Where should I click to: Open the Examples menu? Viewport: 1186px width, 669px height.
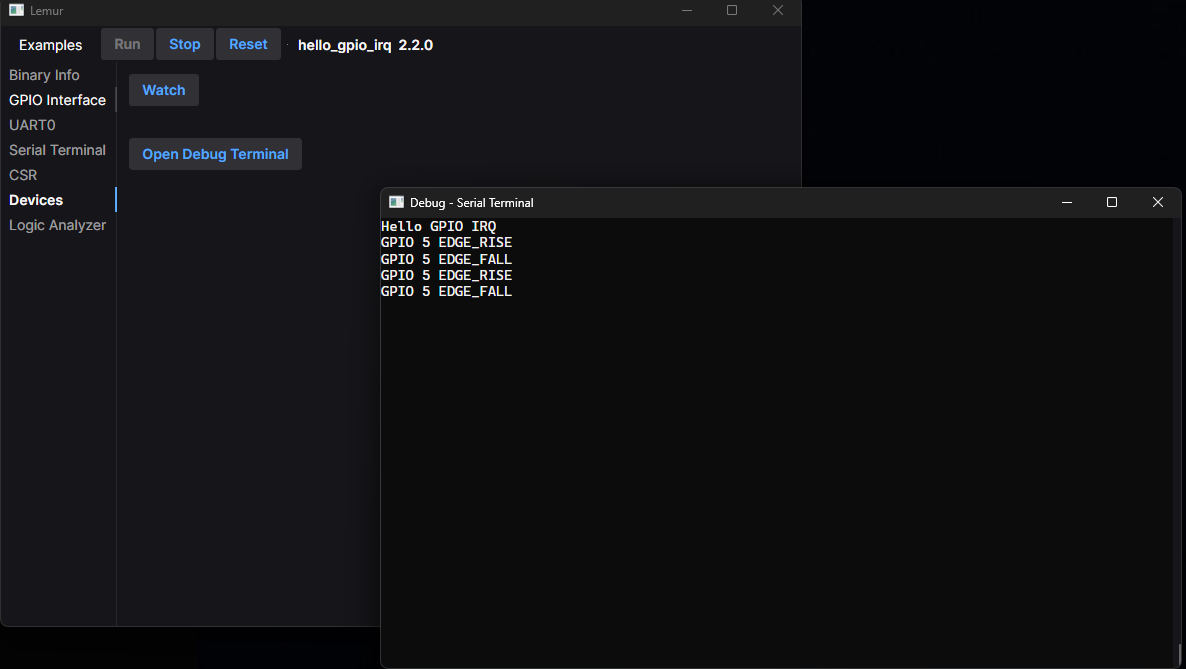coord(50,45)
